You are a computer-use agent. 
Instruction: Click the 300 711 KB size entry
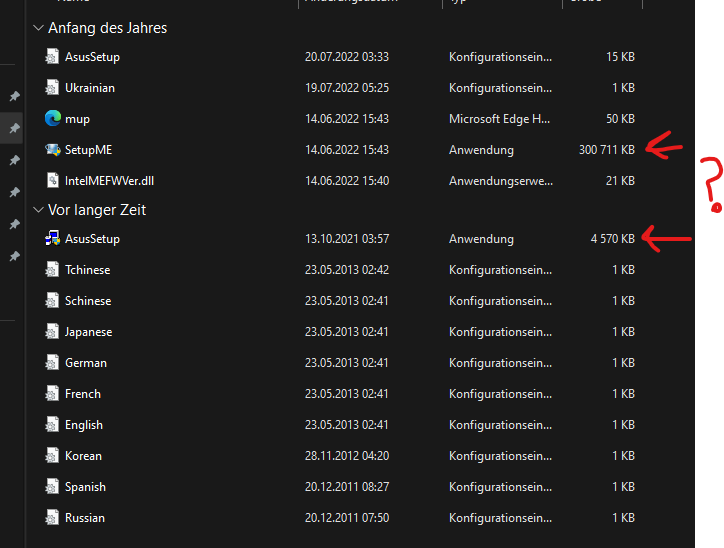point(607,150)
